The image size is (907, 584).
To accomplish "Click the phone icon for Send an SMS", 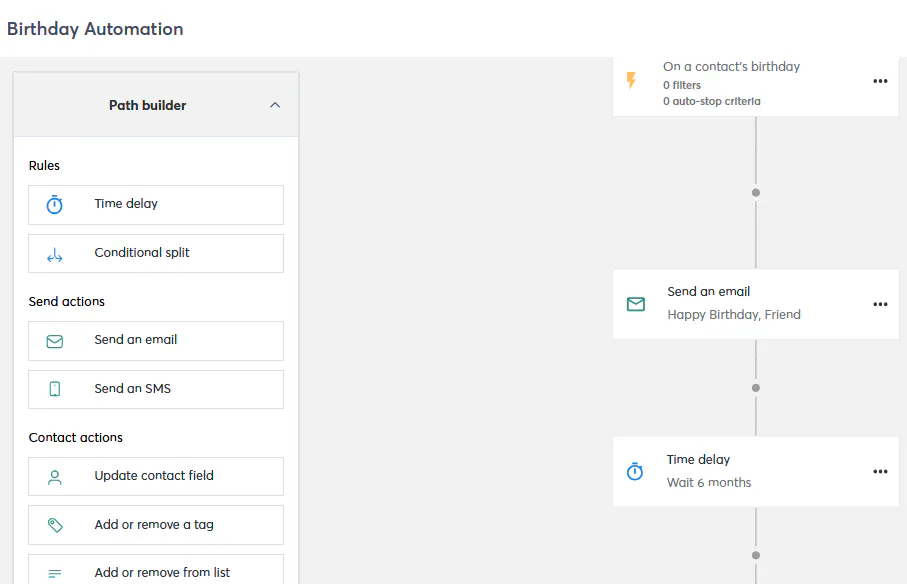I will click(55, 389).
